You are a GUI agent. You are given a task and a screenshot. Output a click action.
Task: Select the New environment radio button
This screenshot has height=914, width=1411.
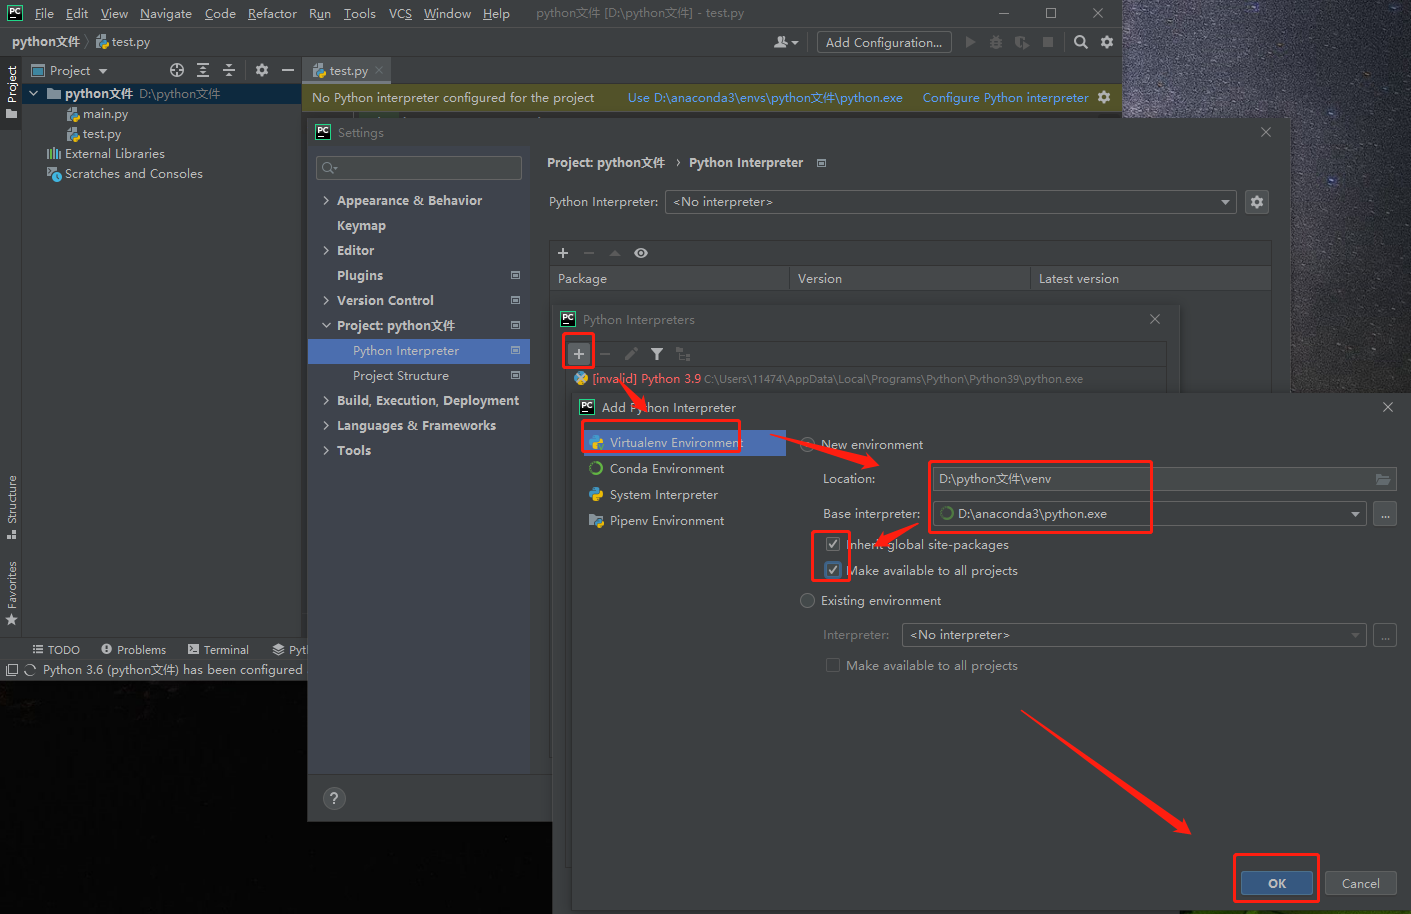808,445
